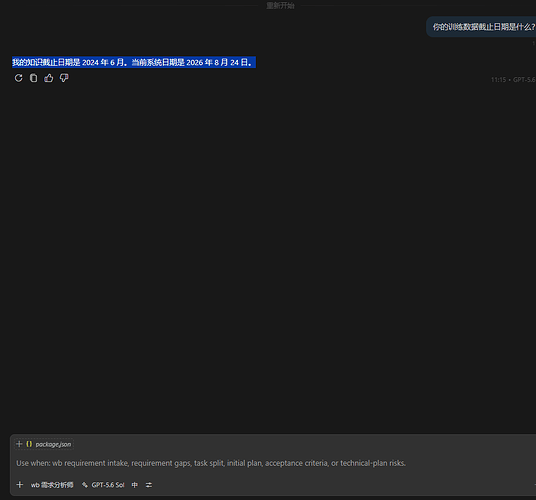Screen dimensions: 536x500
Task: Open the plus attachment menu in the input toolbar
Action: tap(19, 485)
